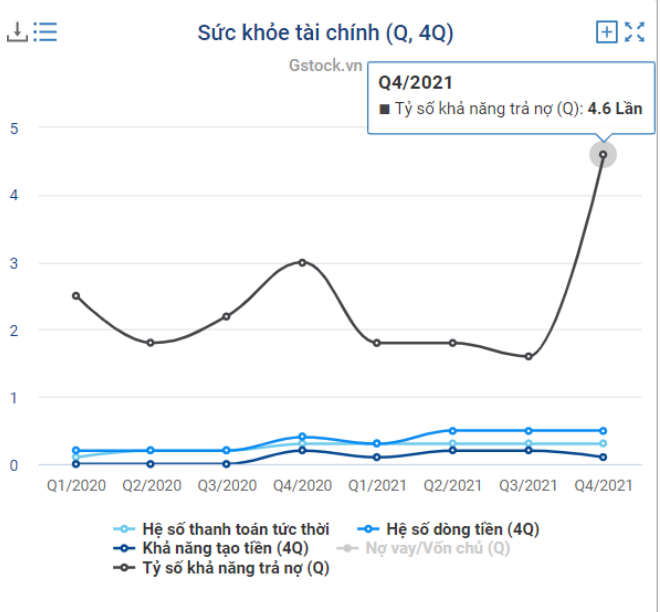
Task: Open the chart list menu icon
Action: [45, 32]
